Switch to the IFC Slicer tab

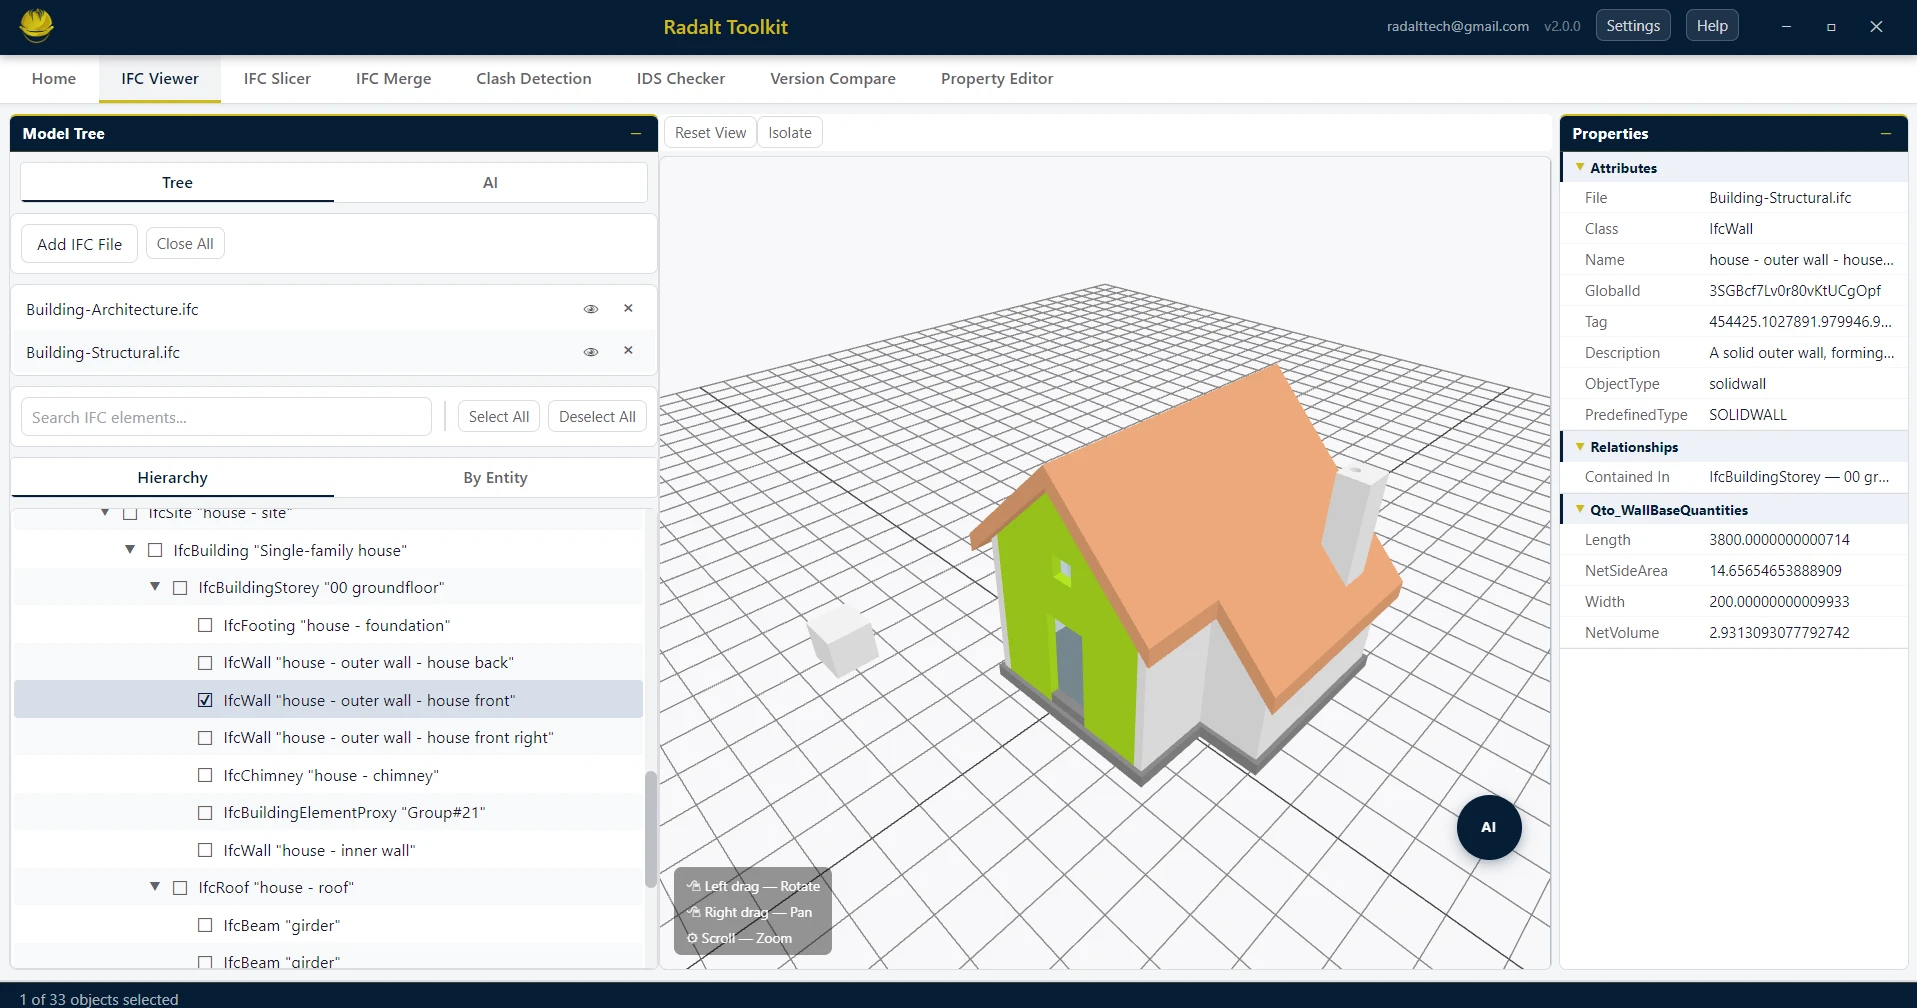(x=277, y=78)
